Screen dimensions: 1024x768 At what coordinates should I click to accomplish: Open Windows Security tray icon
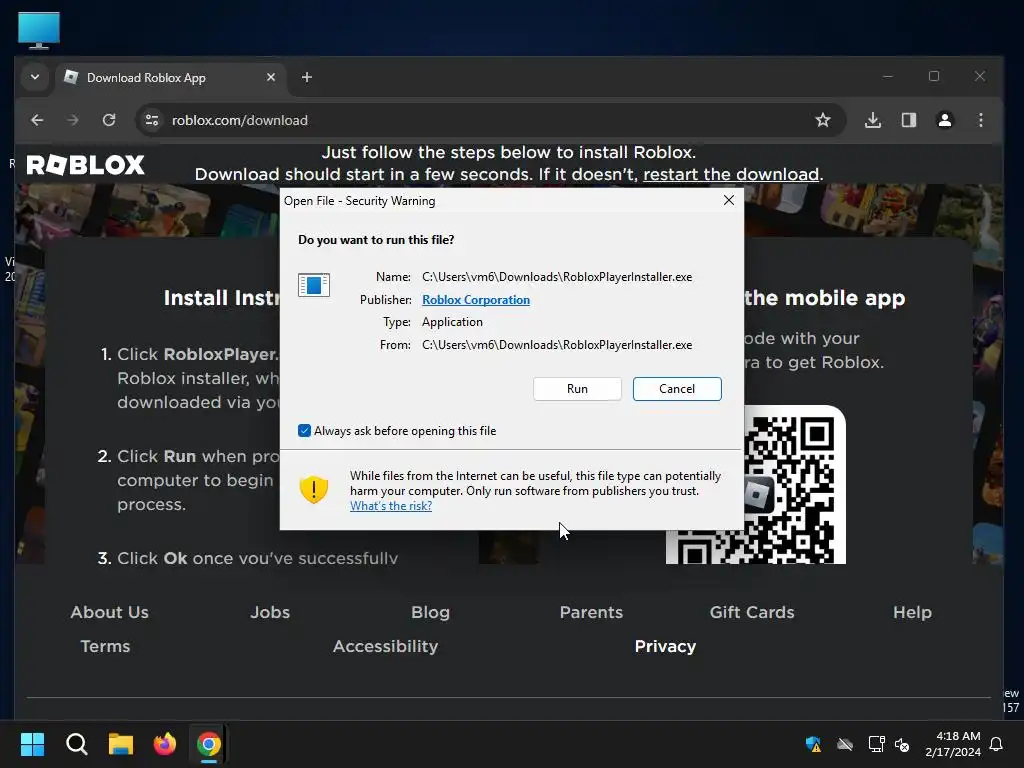tap(813, 744)
